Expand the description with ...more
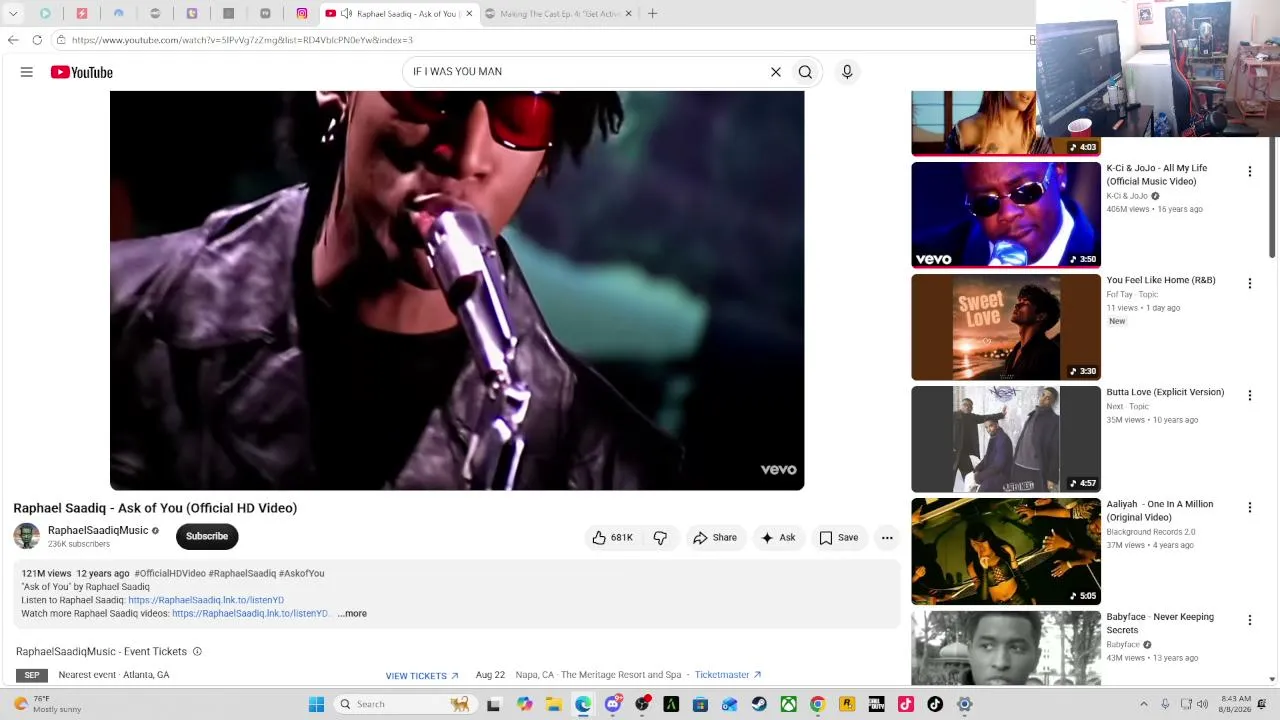 point(352,614)
